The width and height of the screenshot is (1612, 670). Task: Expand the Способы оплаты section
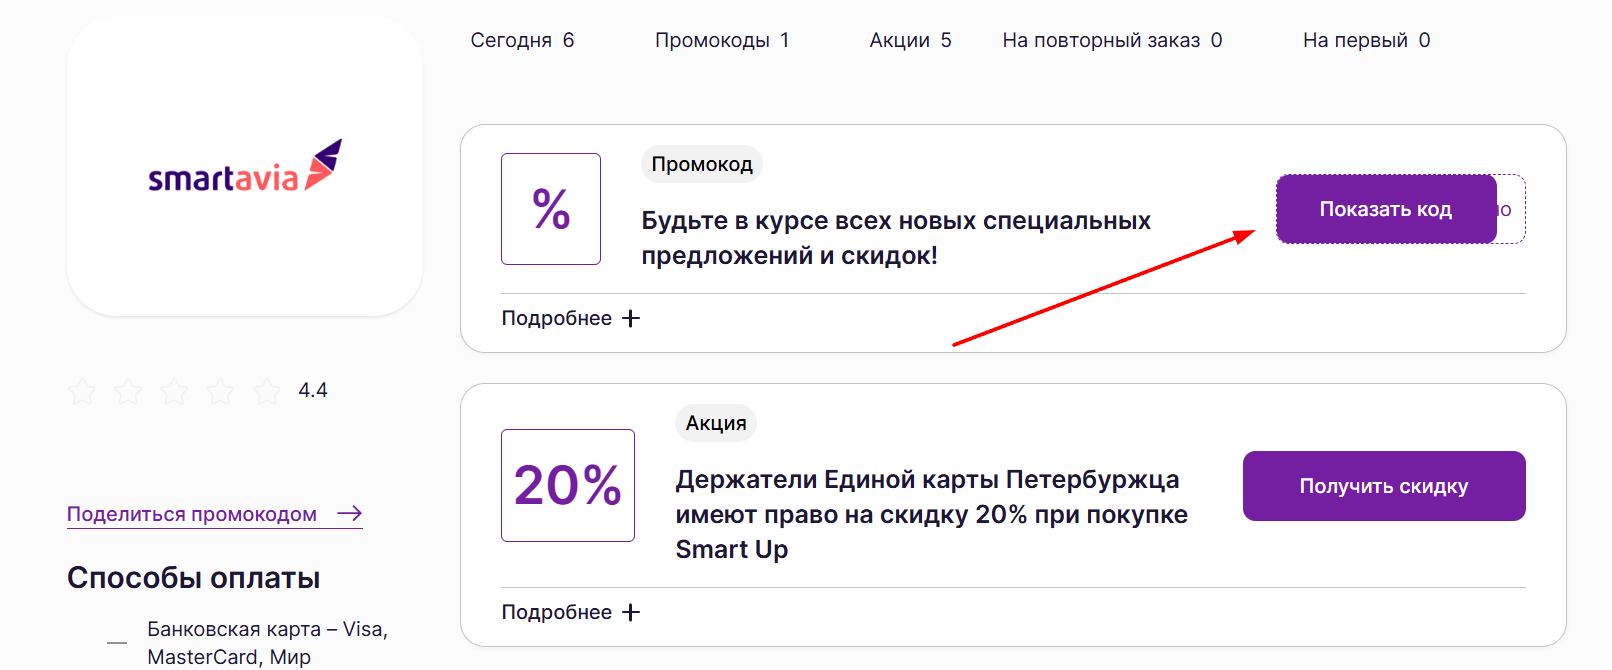tap(192, 577)
